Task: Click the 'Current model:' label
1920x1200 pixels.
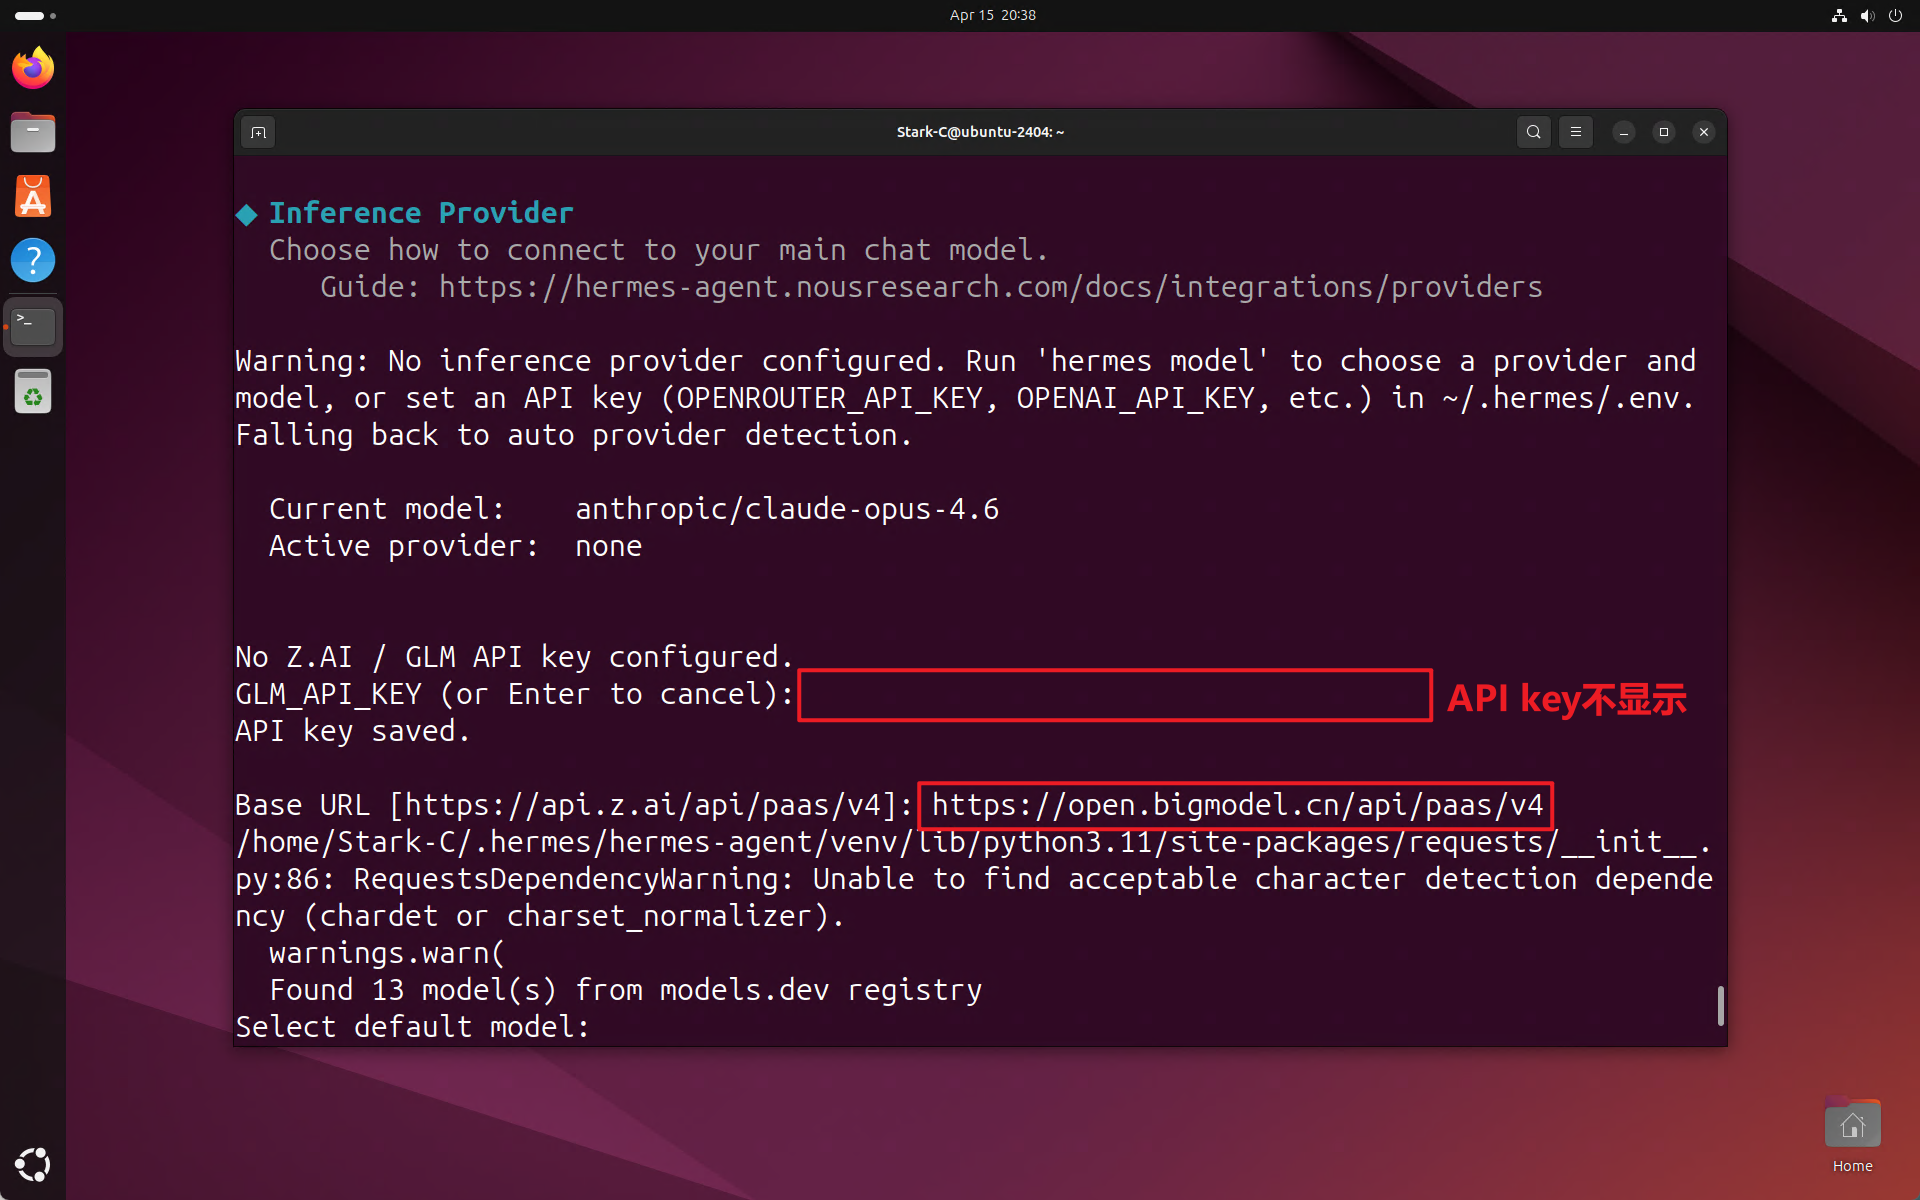Action: click(387, 509)
